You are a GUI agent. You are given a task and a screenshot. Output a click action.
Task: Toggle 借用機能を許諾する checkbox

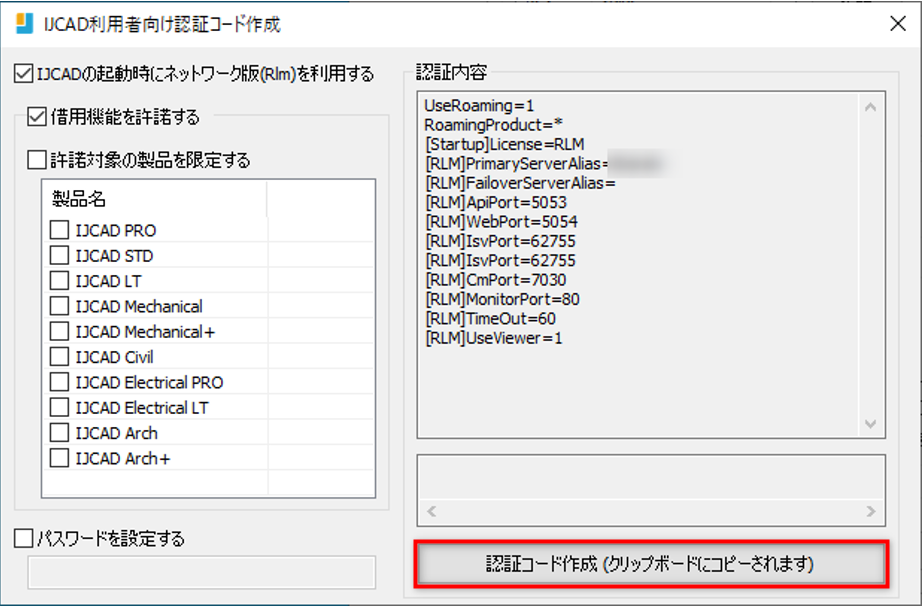click(37, 117)
